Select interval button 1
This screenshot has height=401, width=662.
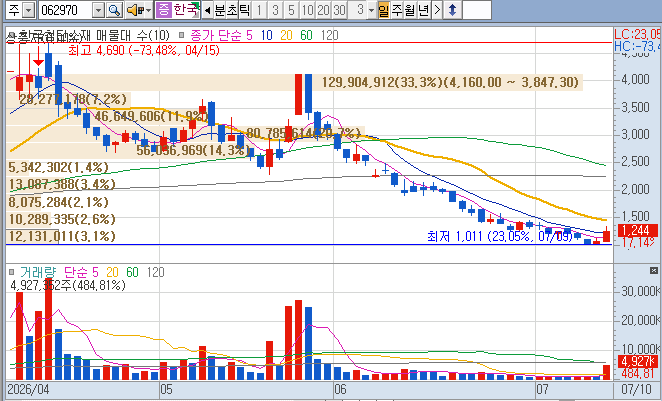tap(260, 10)
